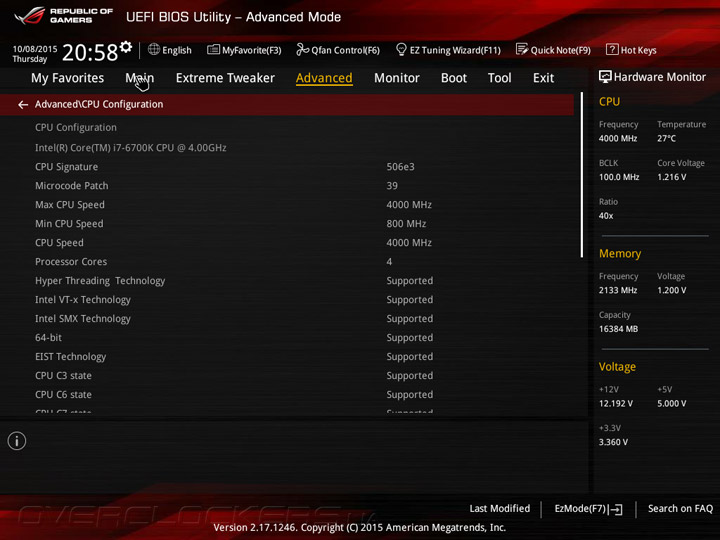720x540 pixels.
Task: Launch Qfan Control(F6)
Action: (338, 50)
